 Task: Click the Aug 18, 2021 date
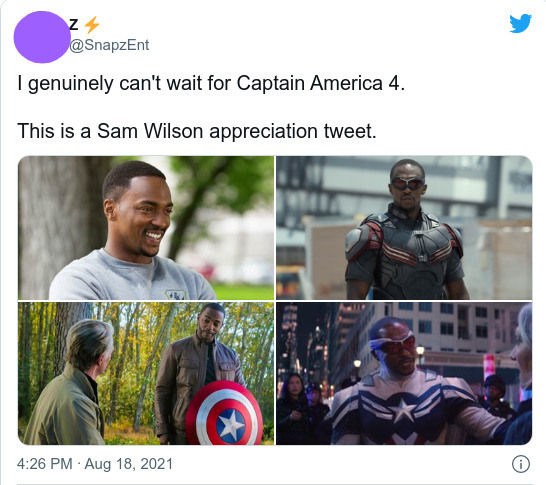coord(128,464)
